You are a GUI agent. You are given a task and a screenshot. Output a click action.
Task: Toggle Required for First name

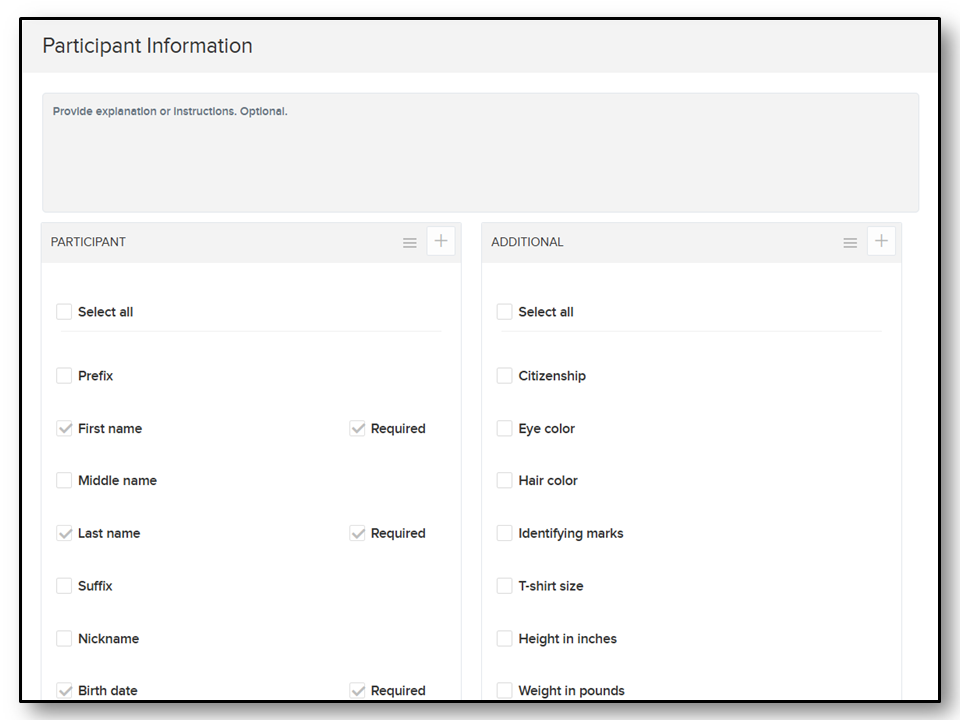(x=358, y=428)
